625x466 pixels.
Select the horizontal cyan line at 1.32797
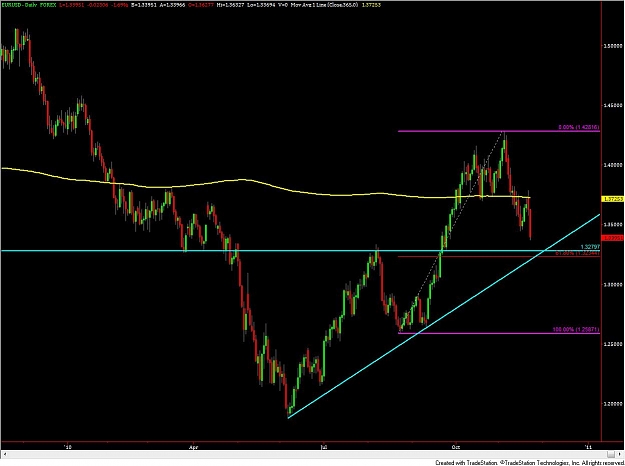300,251
